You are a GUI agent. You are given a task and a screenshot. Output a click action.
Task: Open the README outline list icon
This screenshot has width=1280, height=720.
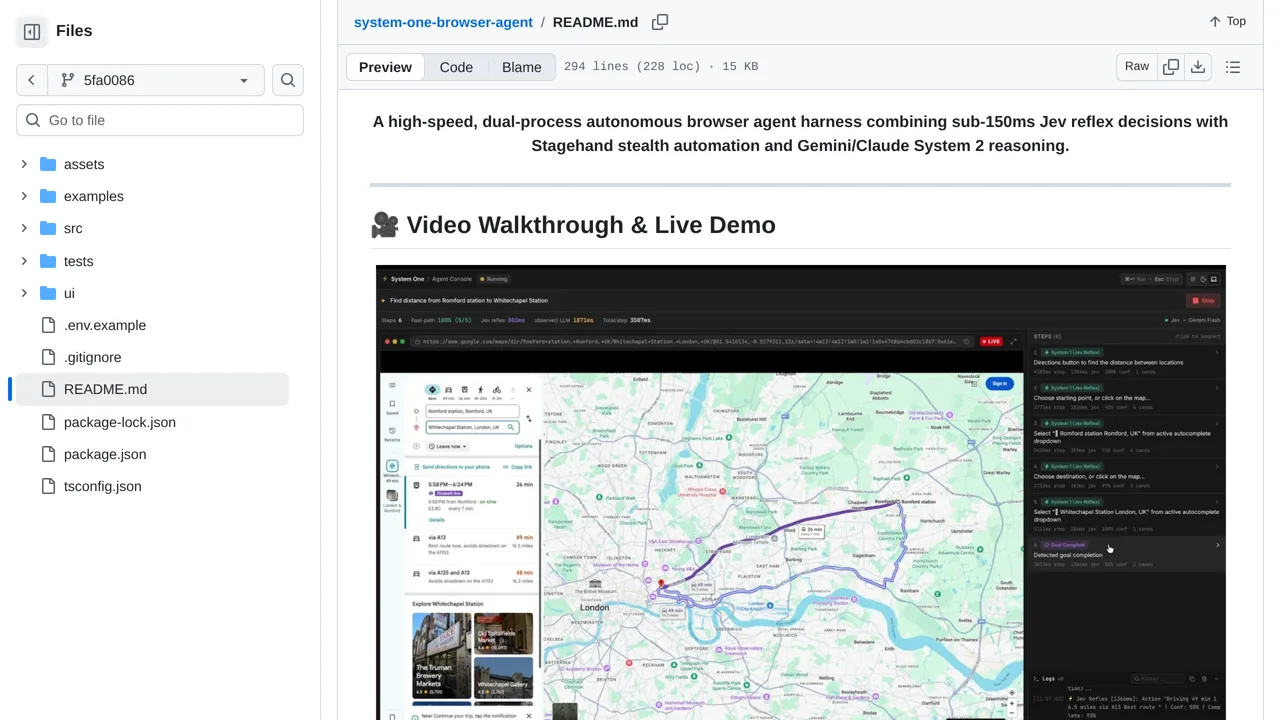click(x=1233, y=67)
